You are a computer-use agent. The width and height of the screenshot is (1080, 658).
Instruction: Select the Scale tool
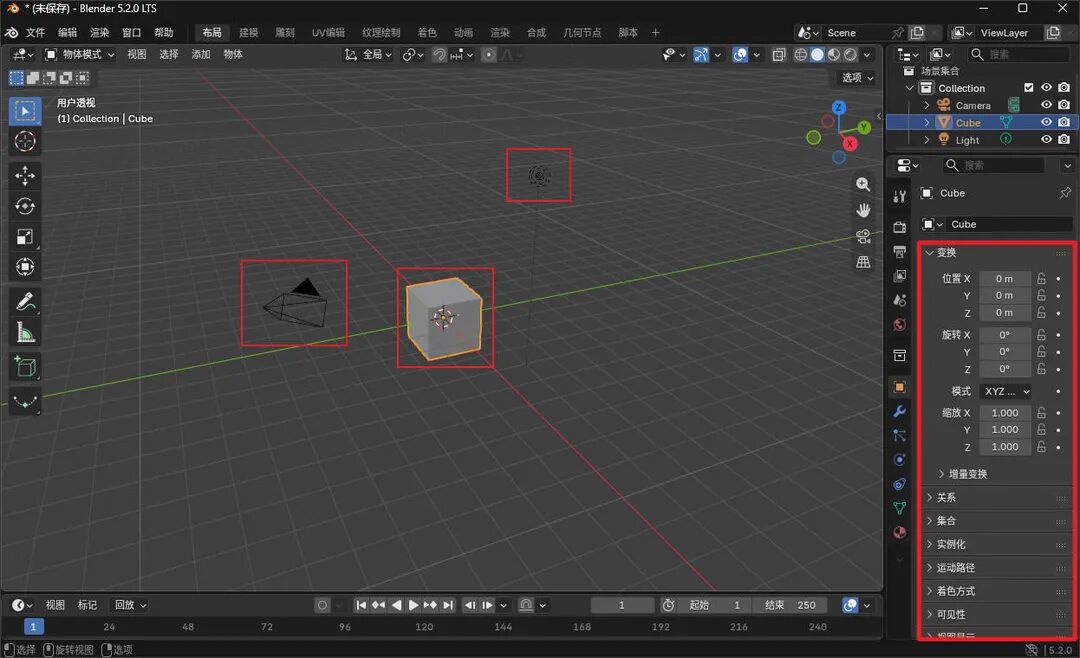pos(25,236)
